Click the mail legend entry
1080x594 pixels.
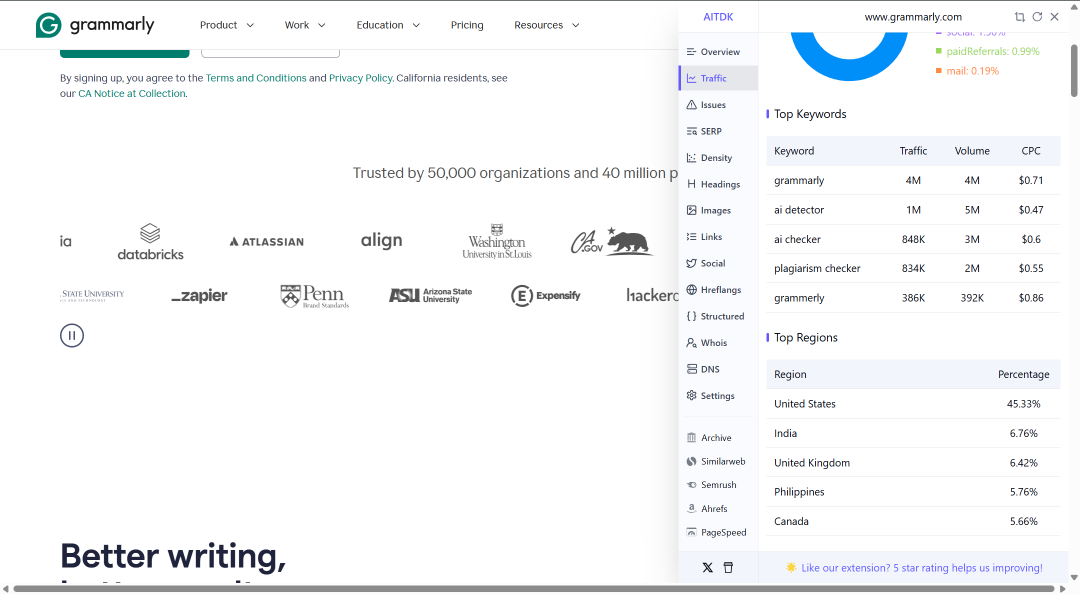(967, 70)
